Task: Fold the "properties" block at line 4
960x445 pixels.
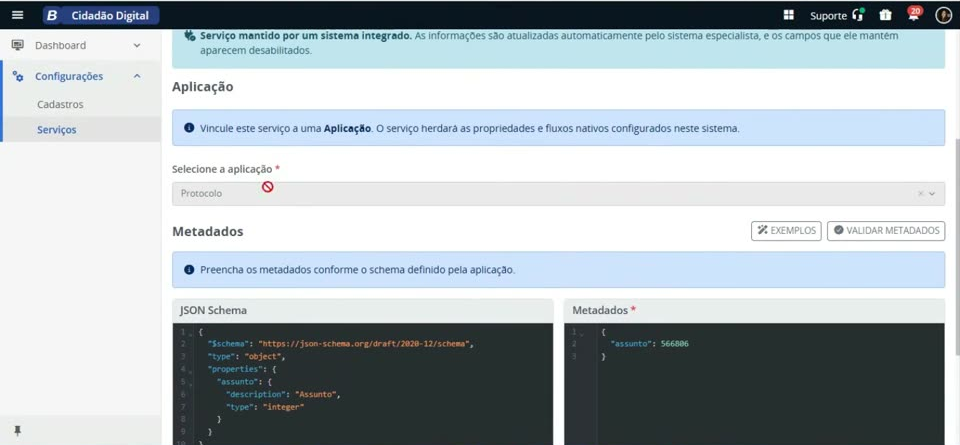Action: click(x=191, y=371)
